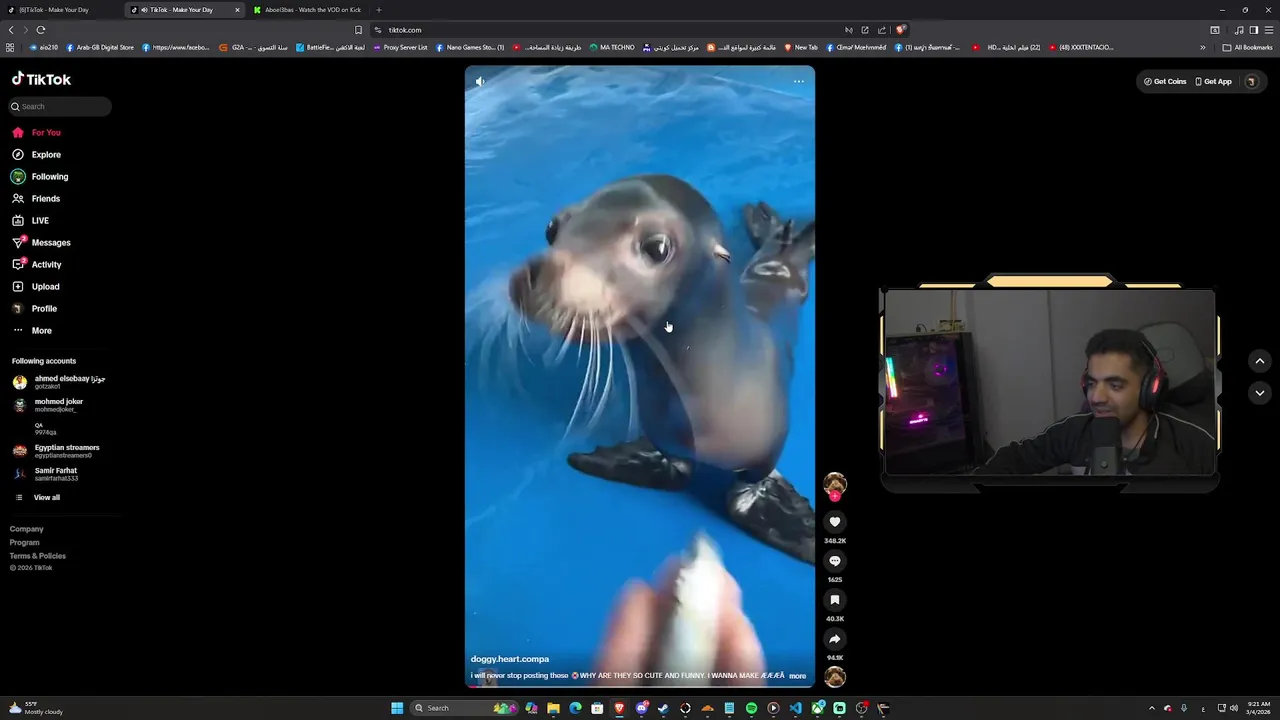Open ahmed elsebaay following account

[60, 382]
